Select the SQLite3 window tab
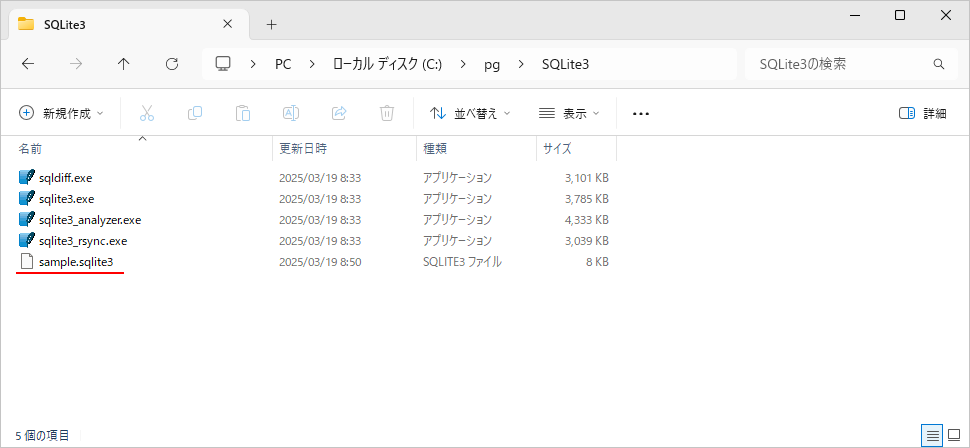The width and height of the screenshot is (970, 448). [127, 25]
